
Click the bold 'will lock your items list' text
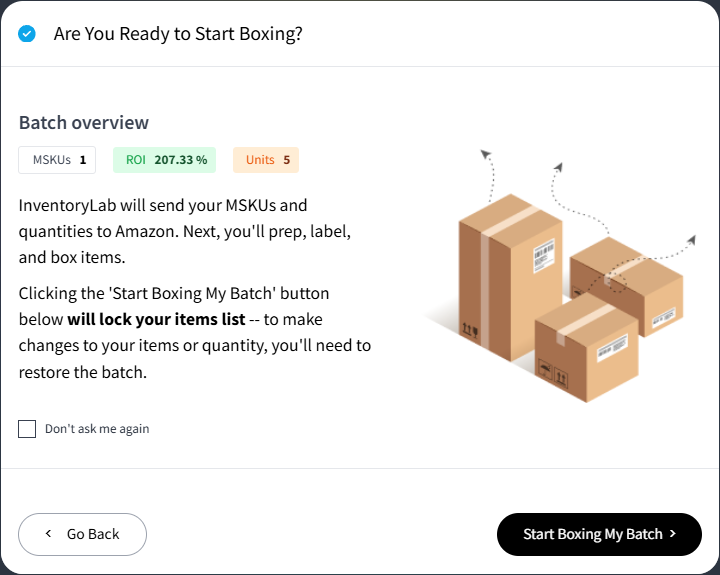coord(156,319)
